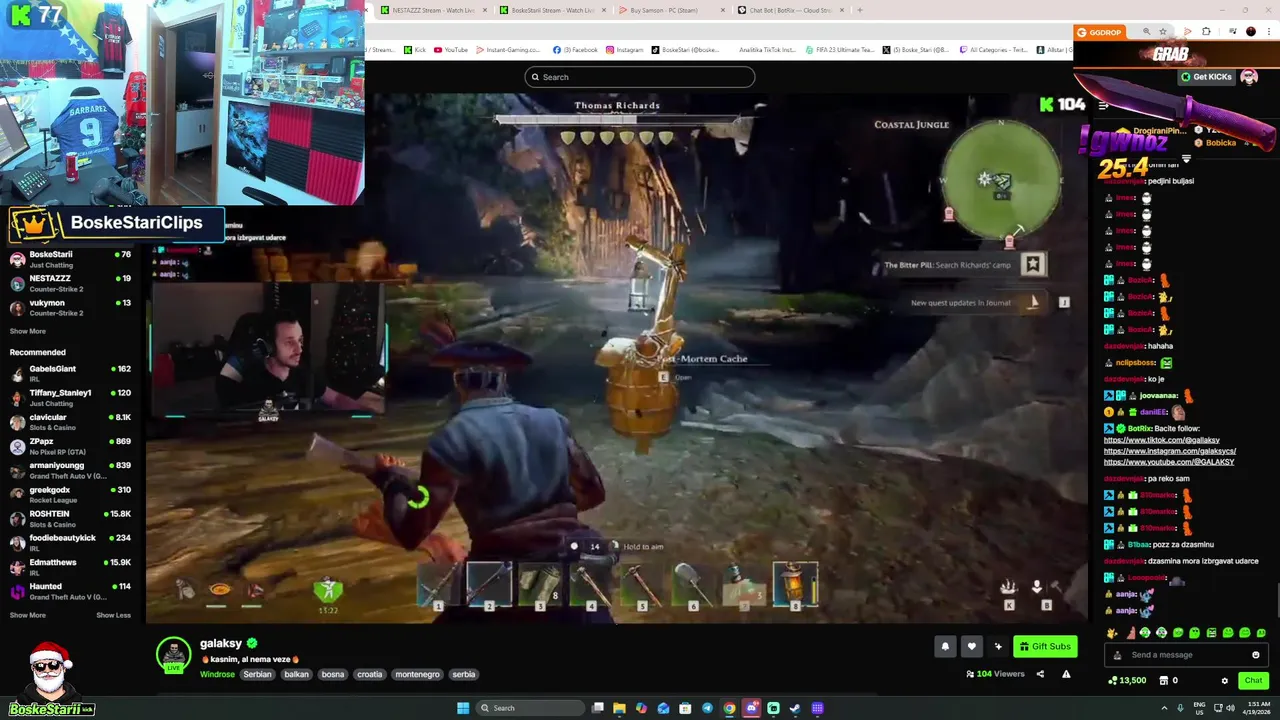The height and width of the screenshot is (720, 1280).
Task: Open tiktok.com/@galaksy link in chat
Action: click(1161, 440)
